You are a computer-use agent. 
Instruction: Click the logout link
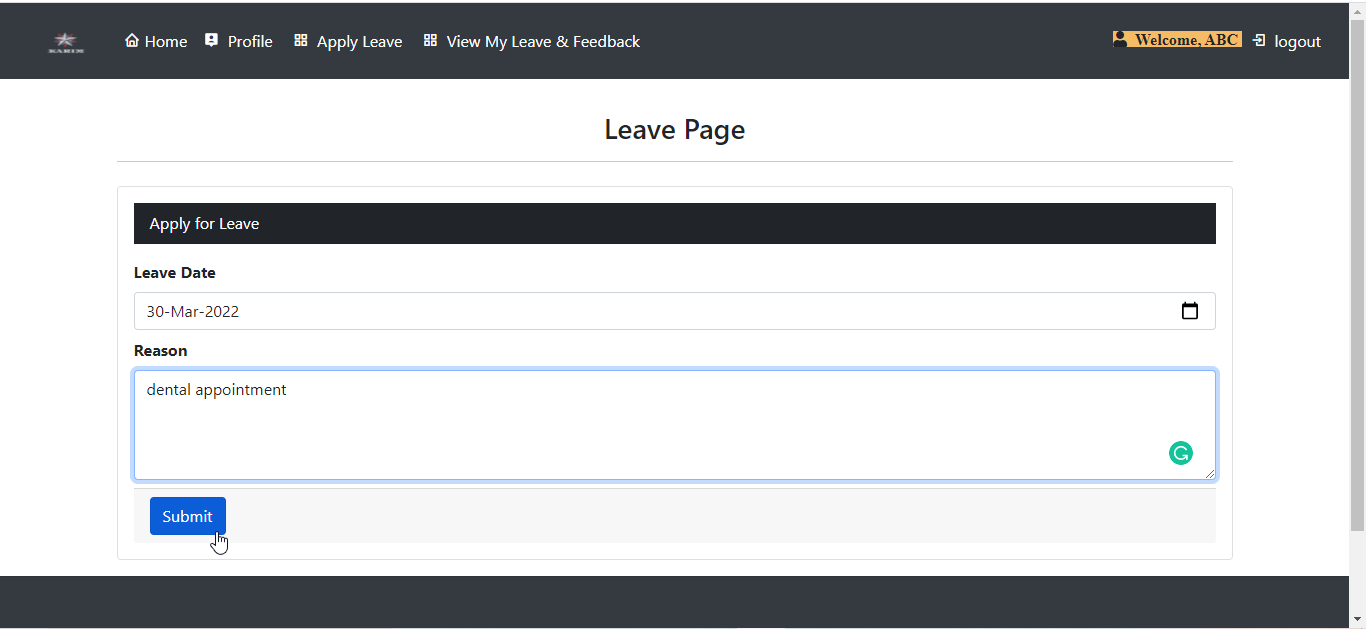pyautogui.click(x=1297, y=41)
